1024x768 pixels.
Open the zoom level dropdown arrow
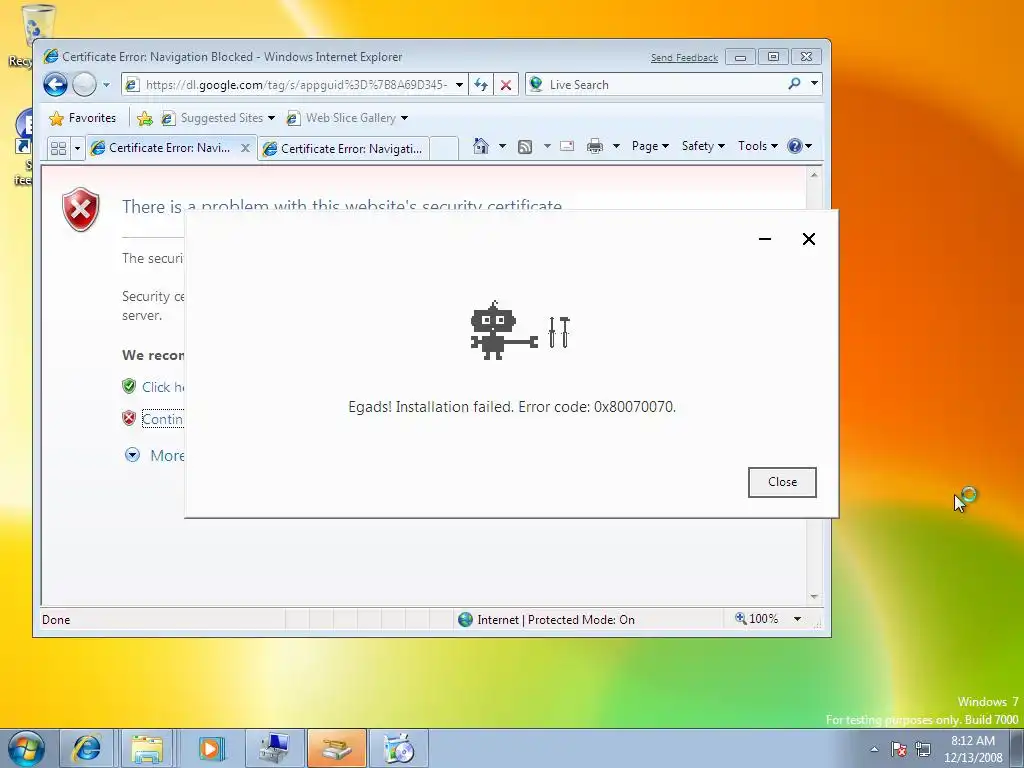[797, 618]
